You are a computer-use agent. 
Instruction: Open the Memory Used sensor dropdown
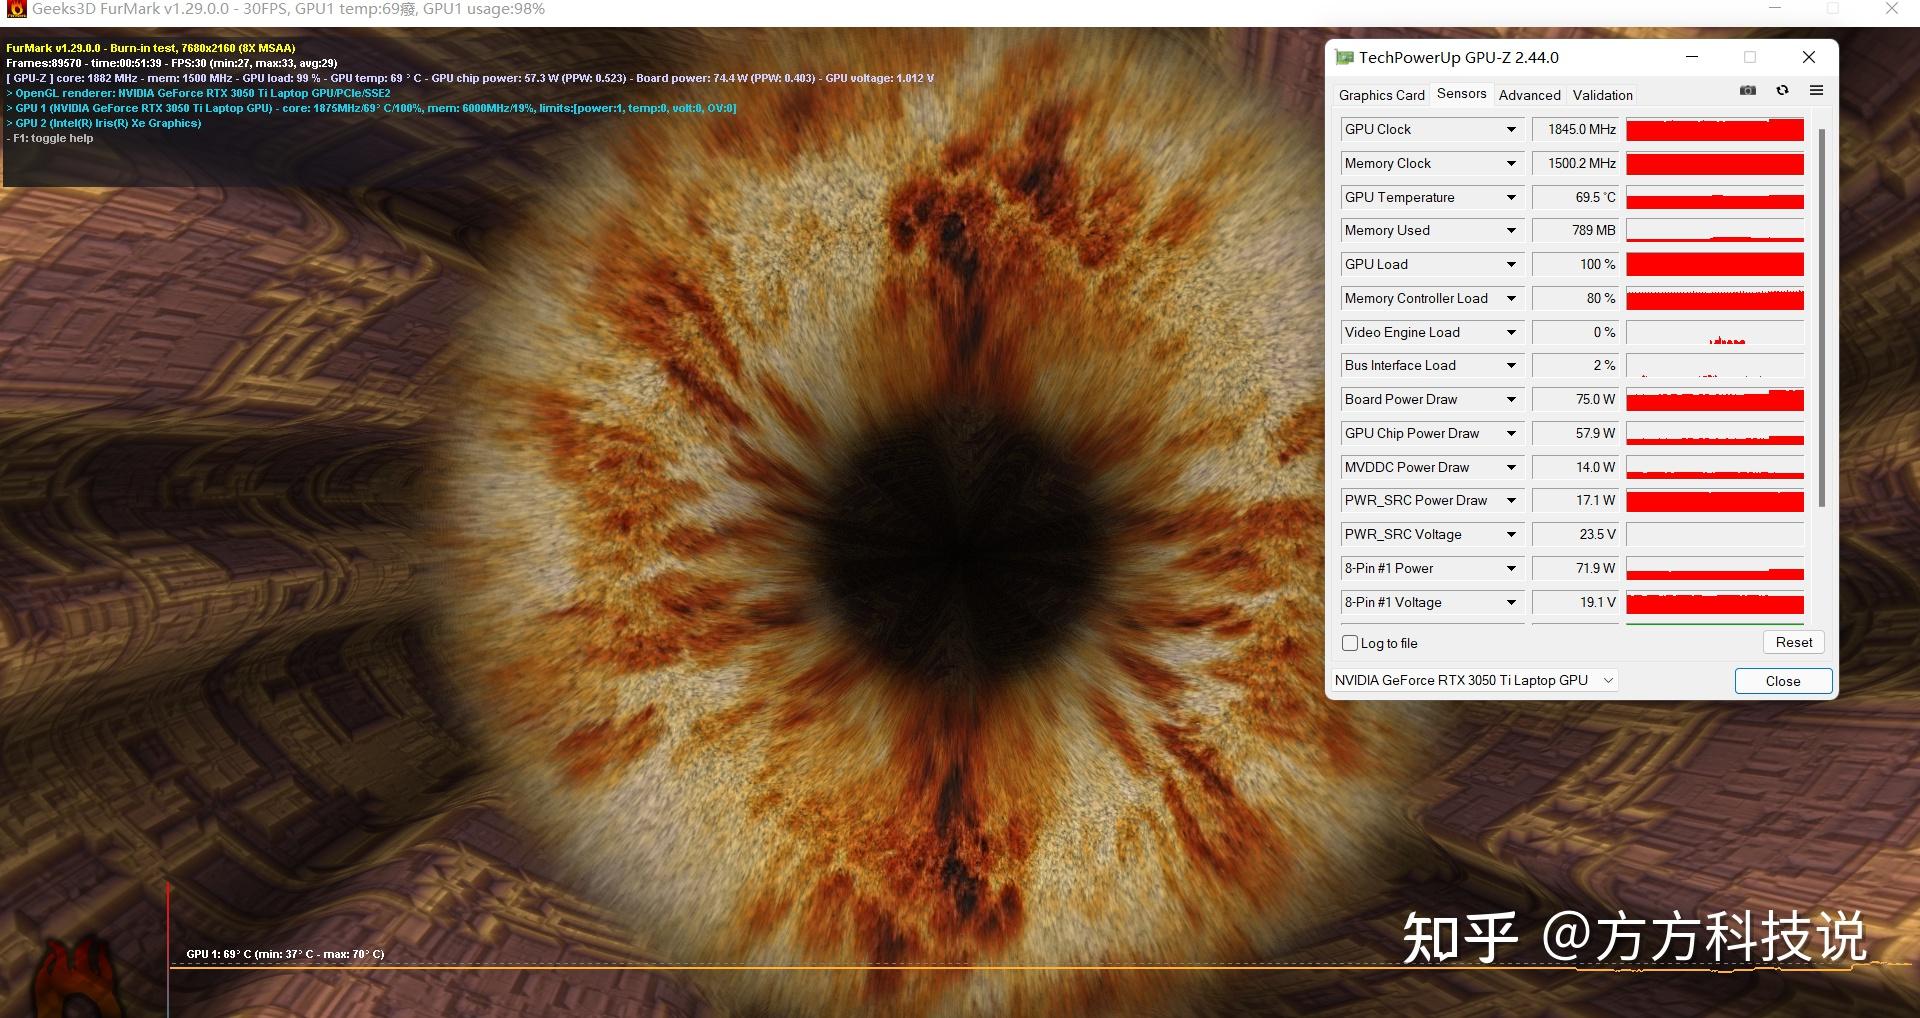point(1511,231)
